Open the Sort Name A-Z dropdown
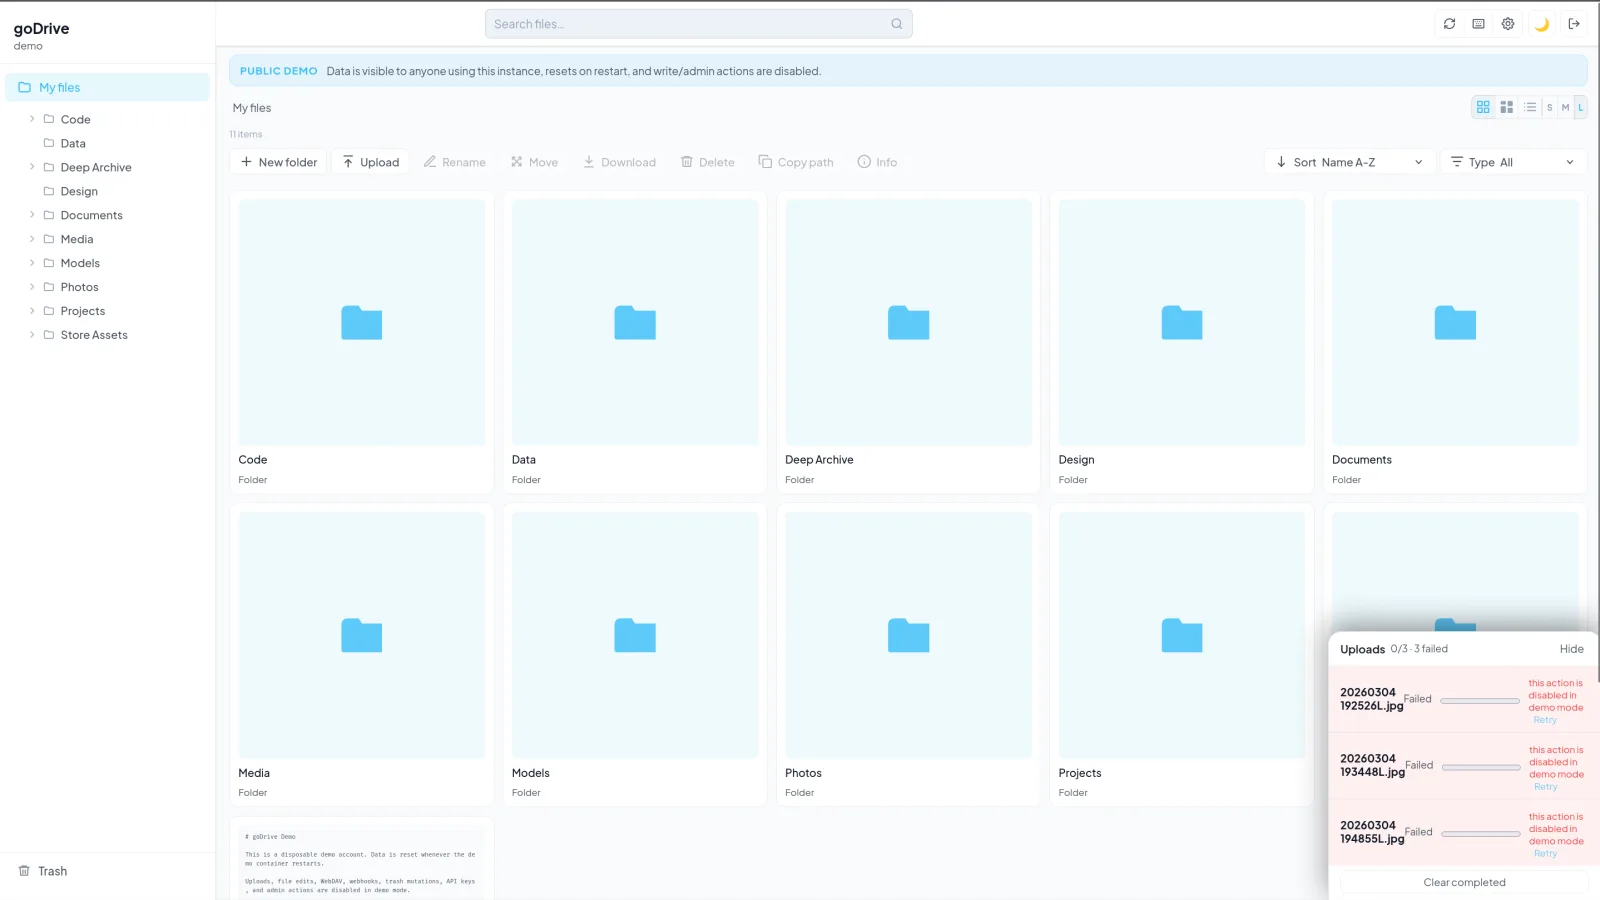1600x900 pixels. tap(1350, 162)
